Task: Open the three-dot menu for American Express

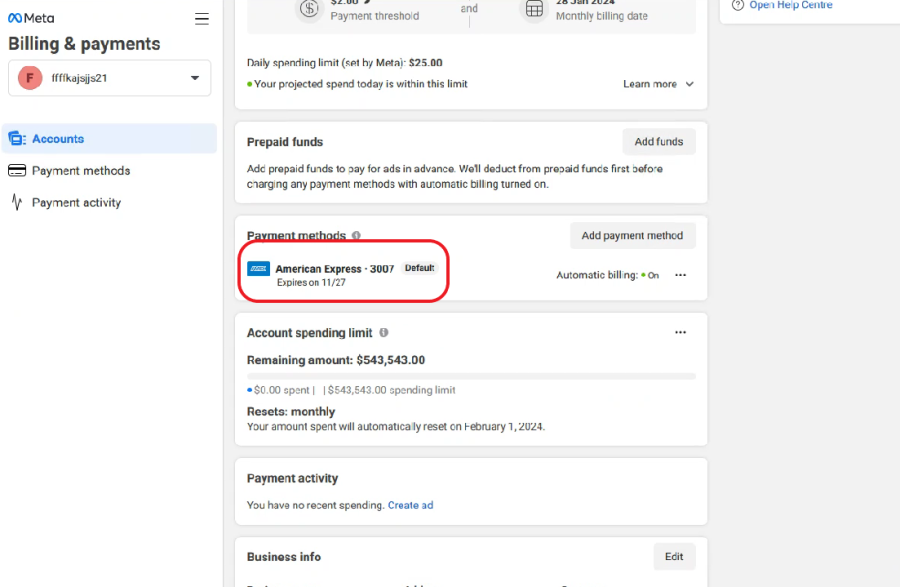Action: 681,275
